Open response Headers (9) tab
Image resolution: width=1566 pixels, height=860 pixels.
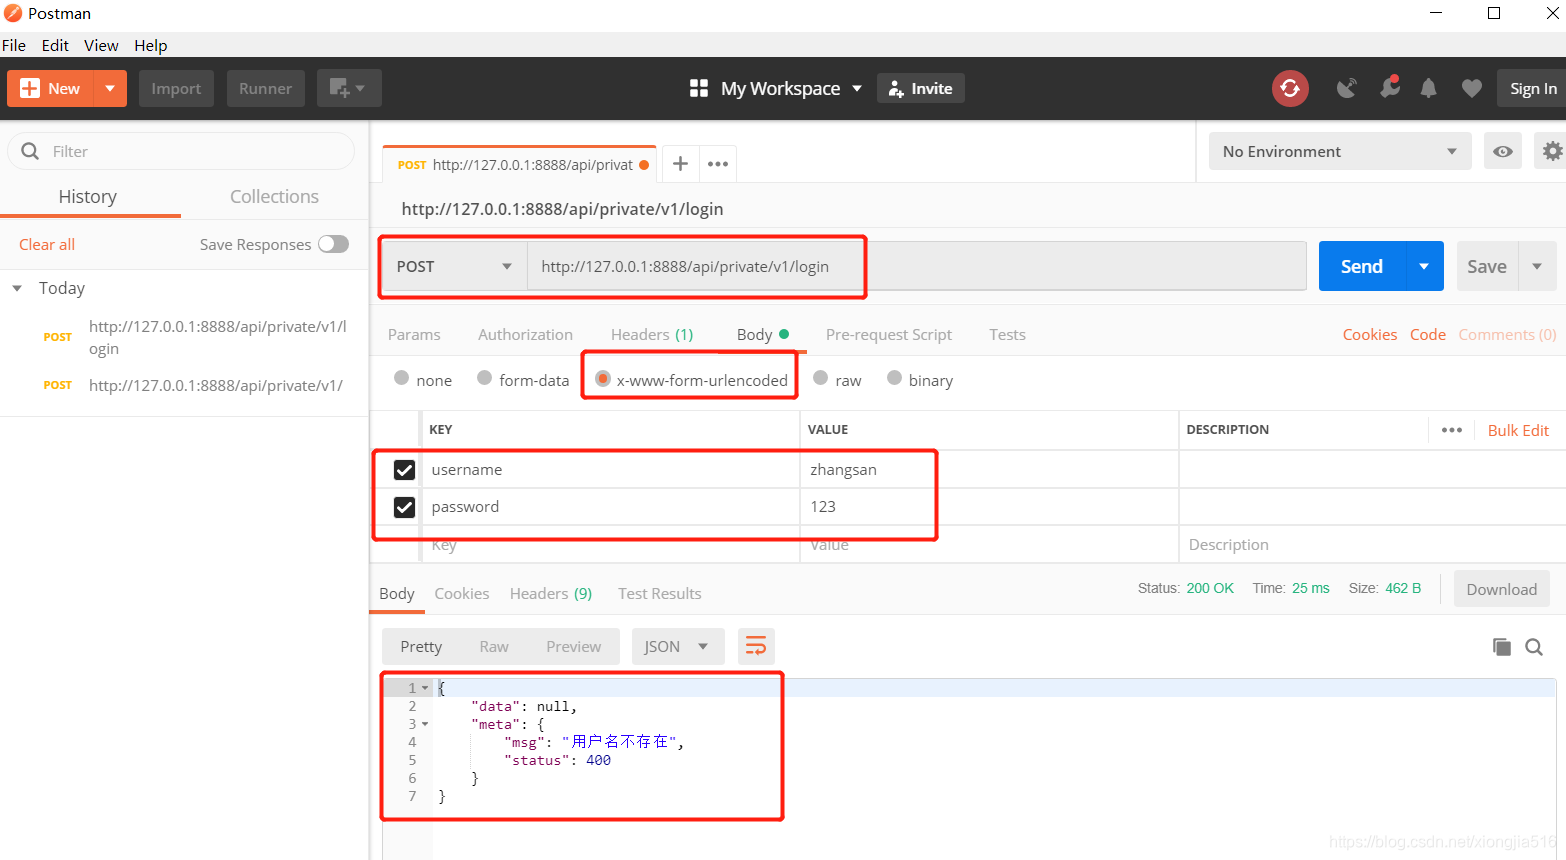tap(551, 593)
